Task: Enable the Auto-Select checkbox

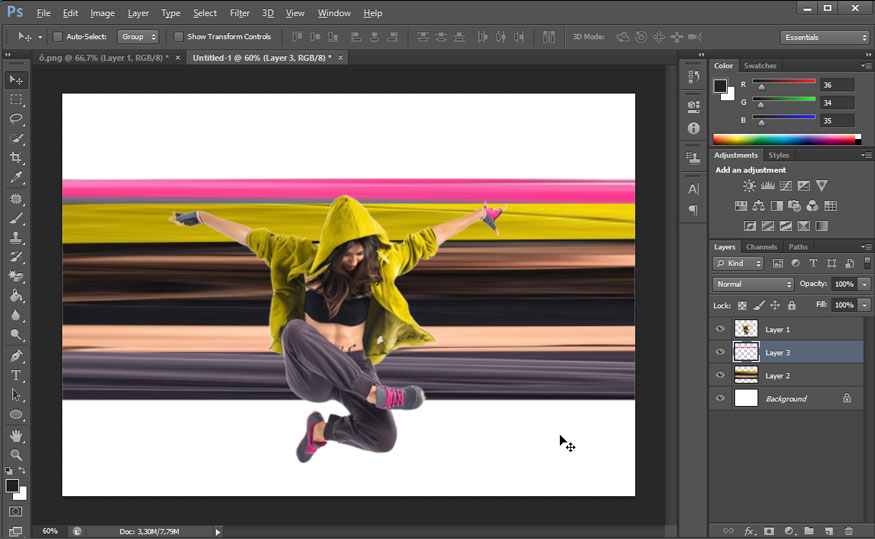Action: pyautogui.click(x=57, y=37)
